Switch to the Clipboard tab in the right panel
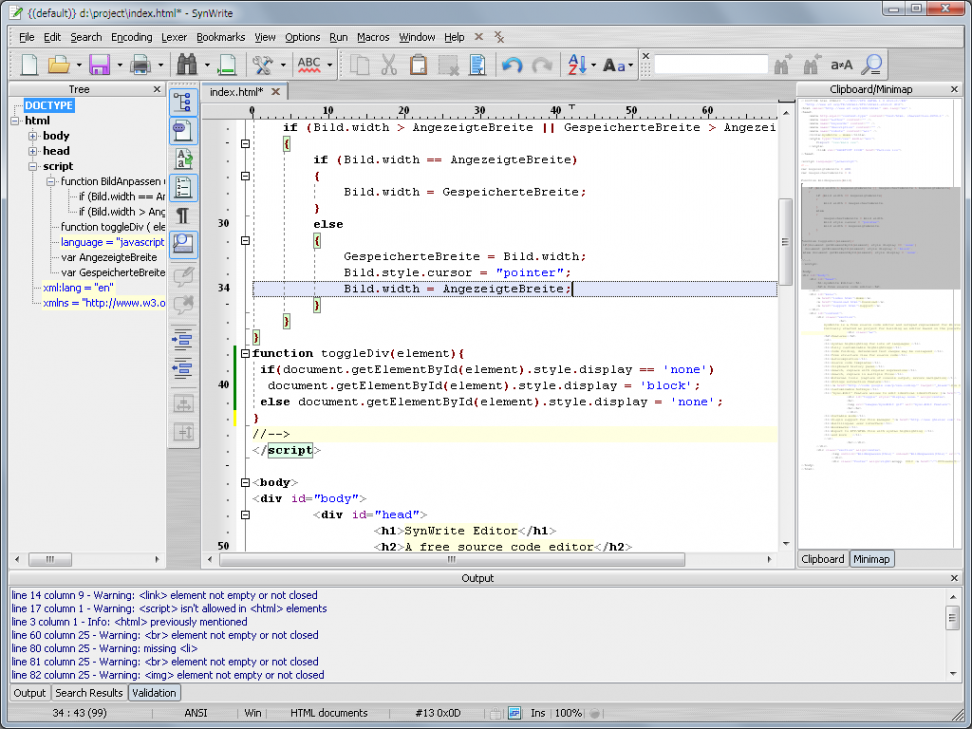Viewport: 972px width, 729px height. coord(822,559)
